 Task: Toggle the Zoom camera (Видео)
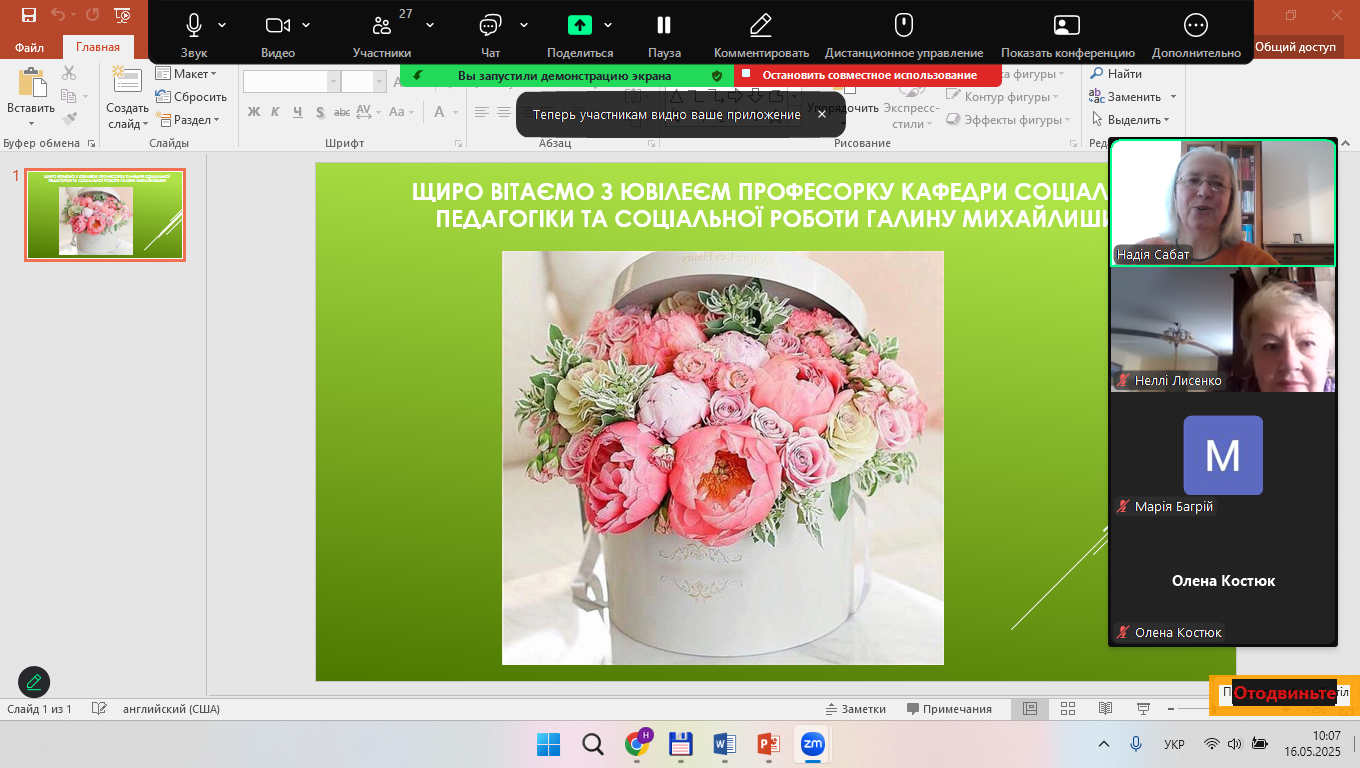click(x=277, y=27)
